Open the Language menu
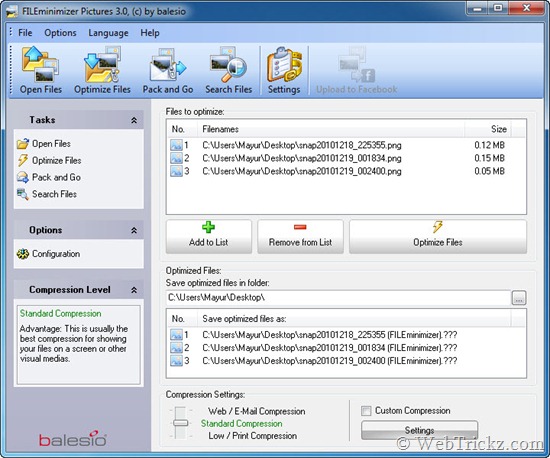 [108, 33]
